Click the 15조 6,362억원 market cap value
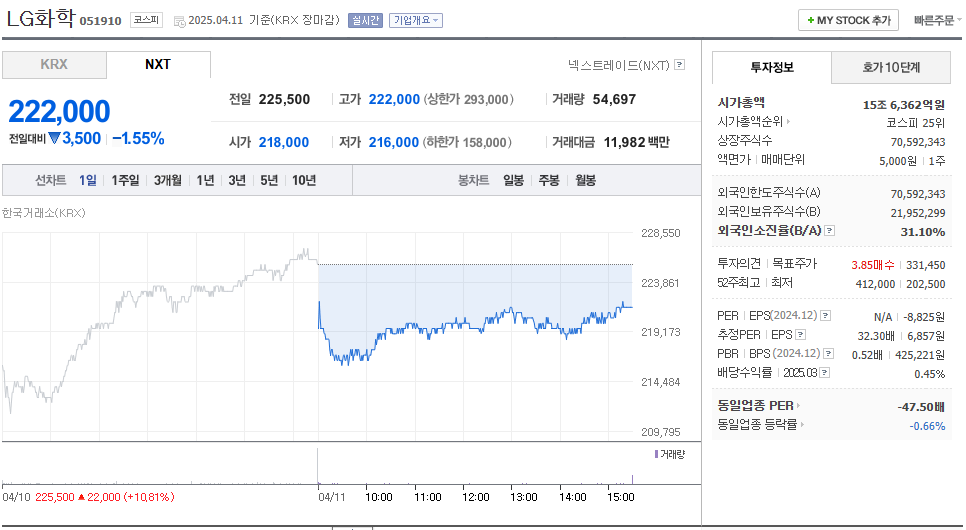The image size is (966, 530). 904,105
